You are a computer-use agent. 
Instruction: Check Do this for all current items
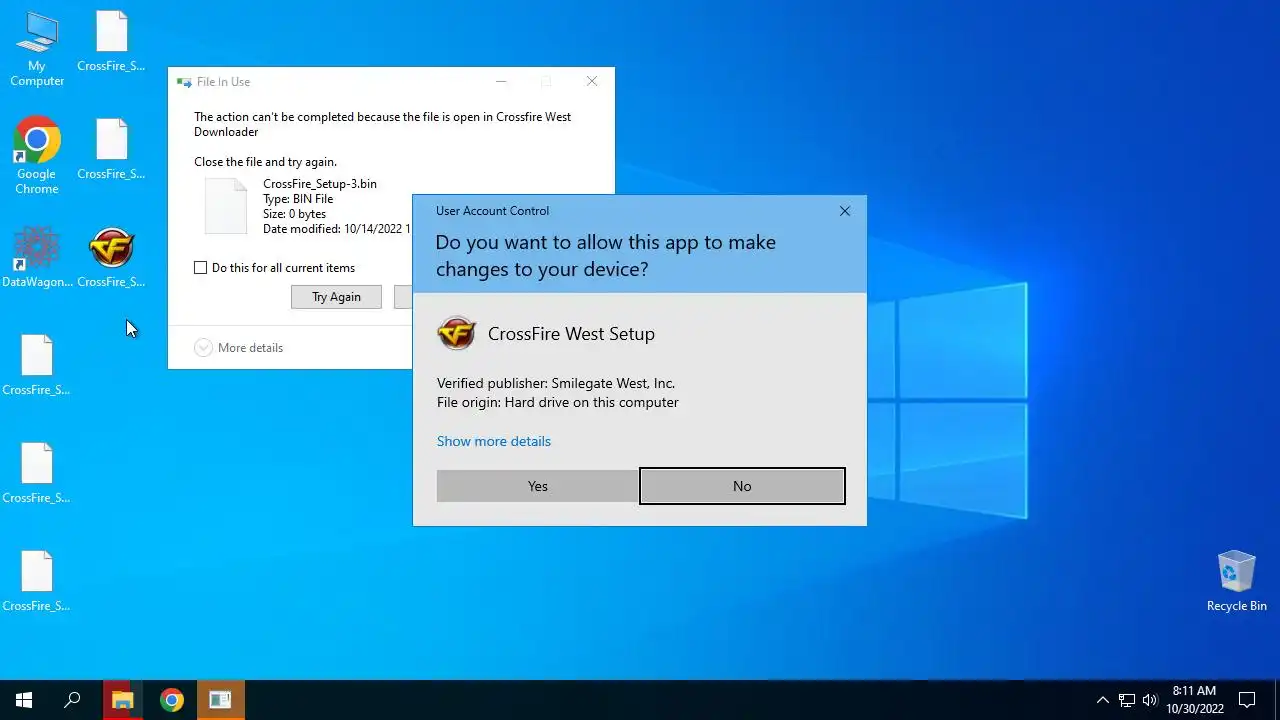coord(200,268)
